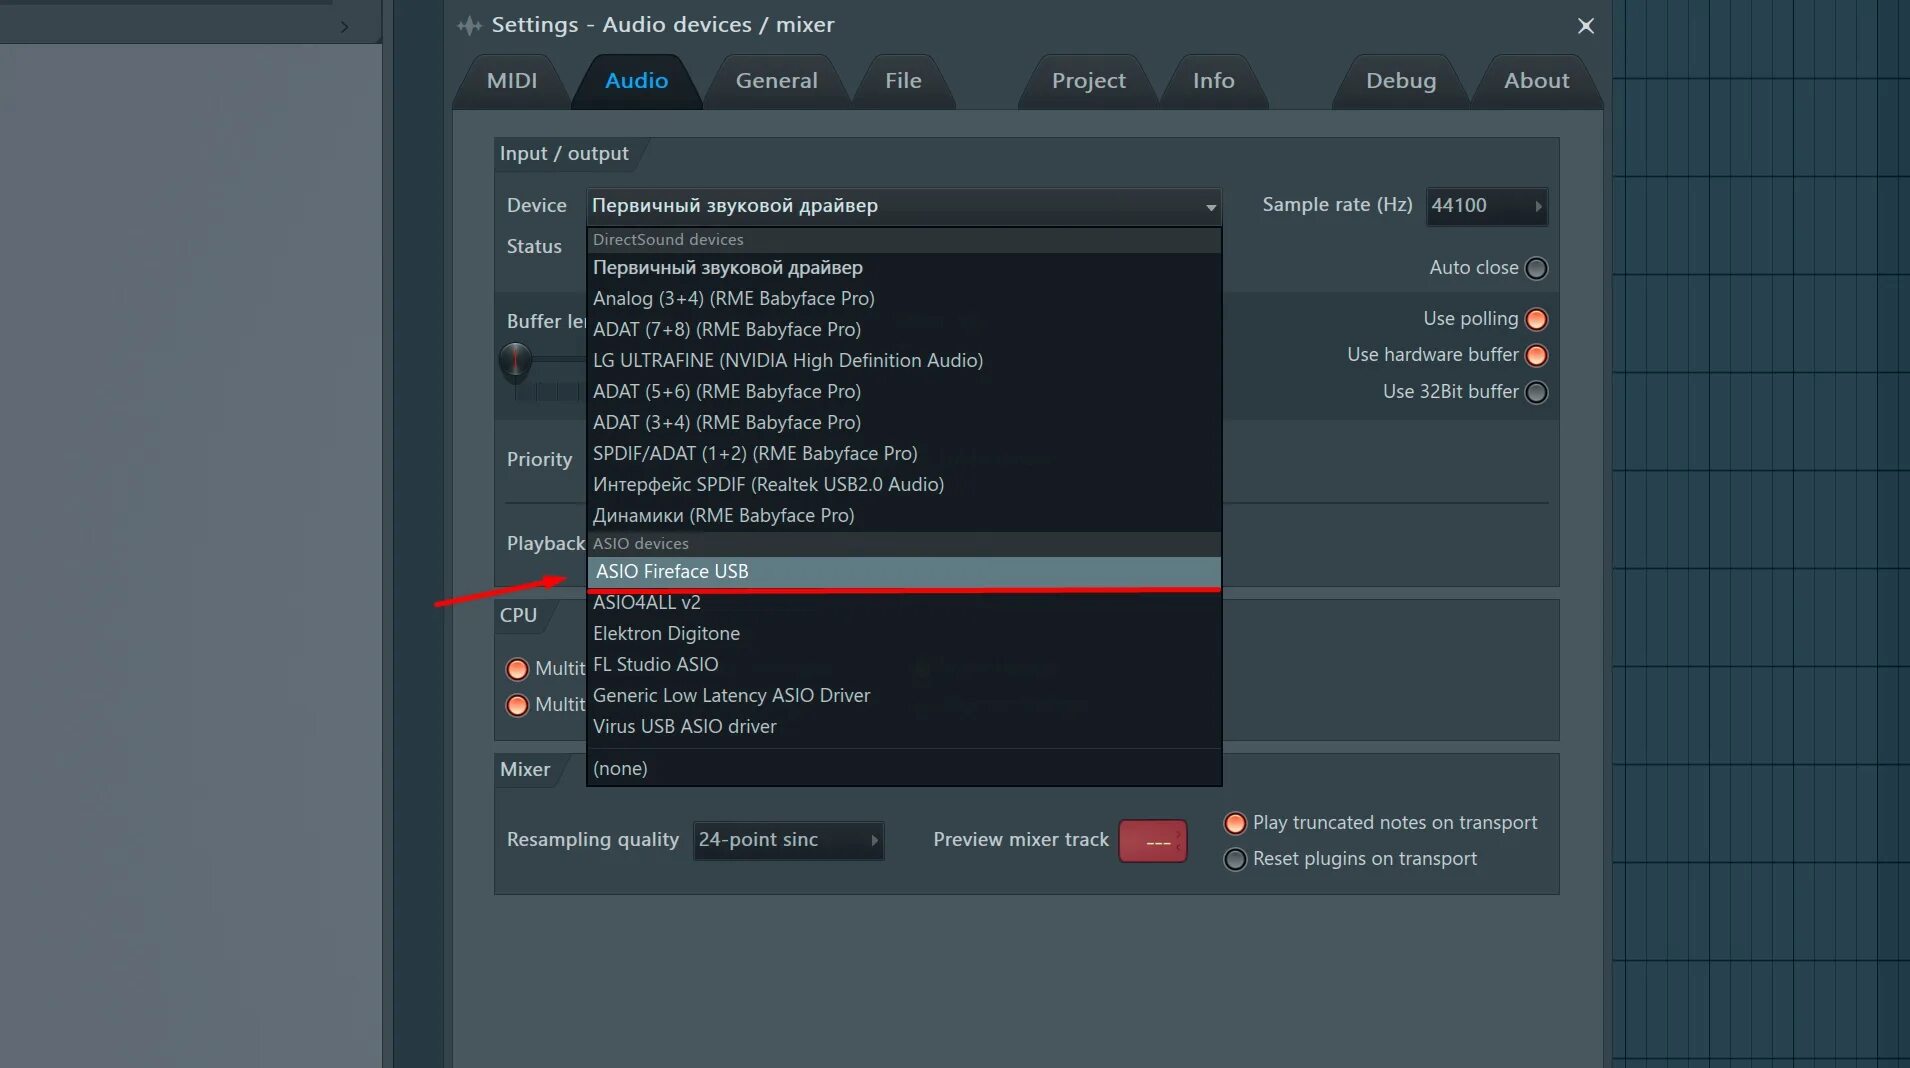
Task: Select Generic Low Latency ASIO Driver
Action: [903, 696]
